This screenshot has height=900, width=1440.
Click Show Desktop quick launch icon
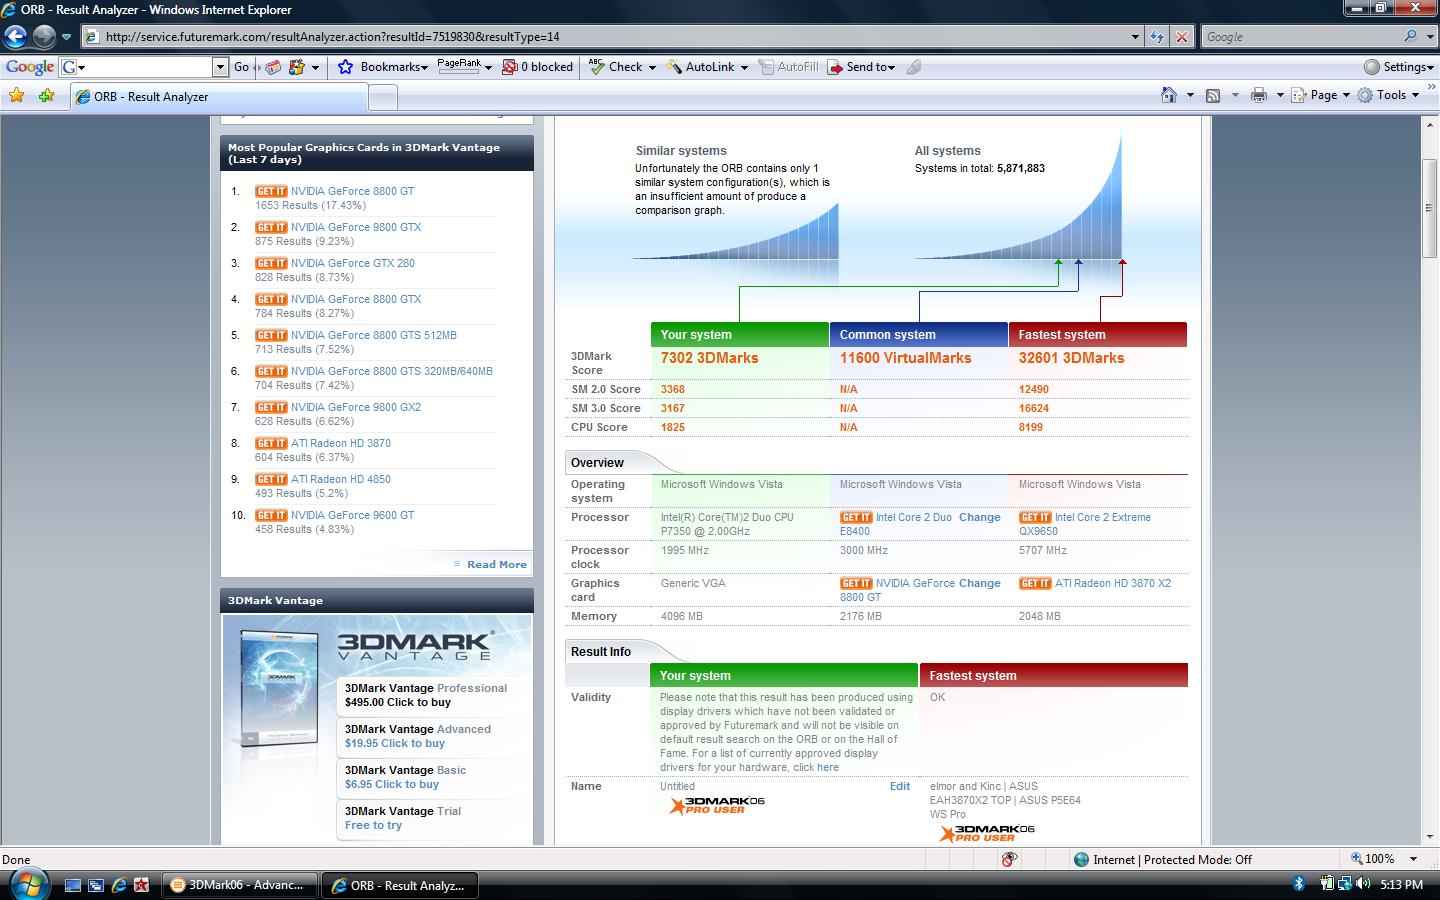73,885
